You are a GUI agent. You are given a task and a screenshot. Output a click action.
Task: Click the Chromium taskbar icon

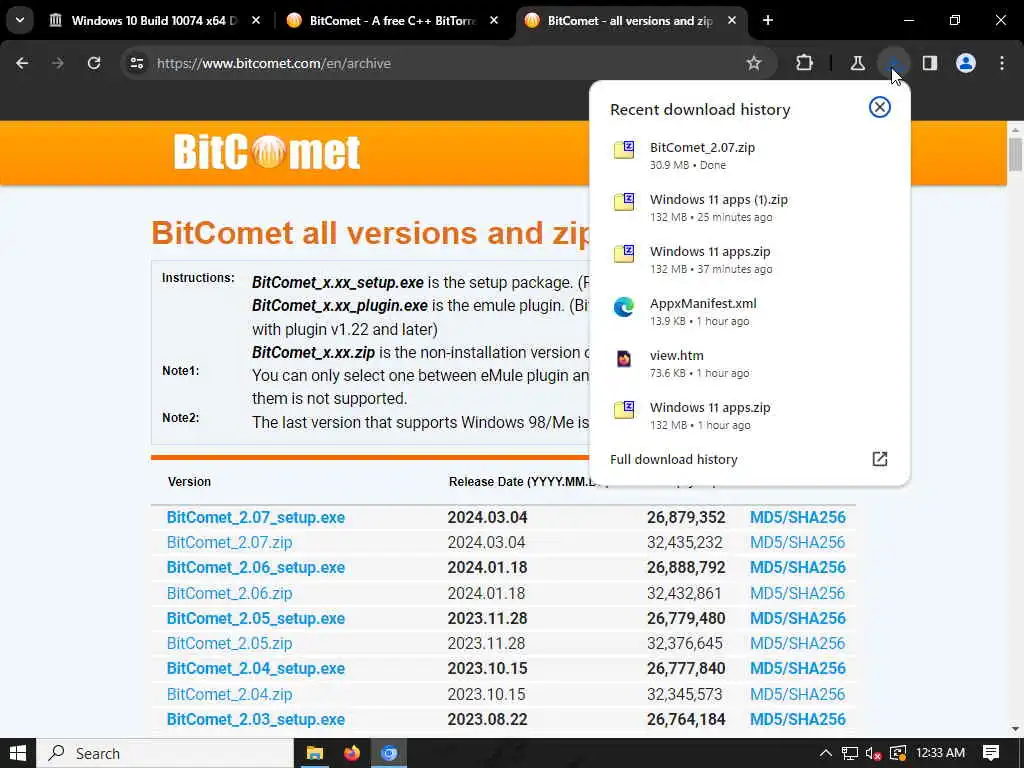(389, 753)
